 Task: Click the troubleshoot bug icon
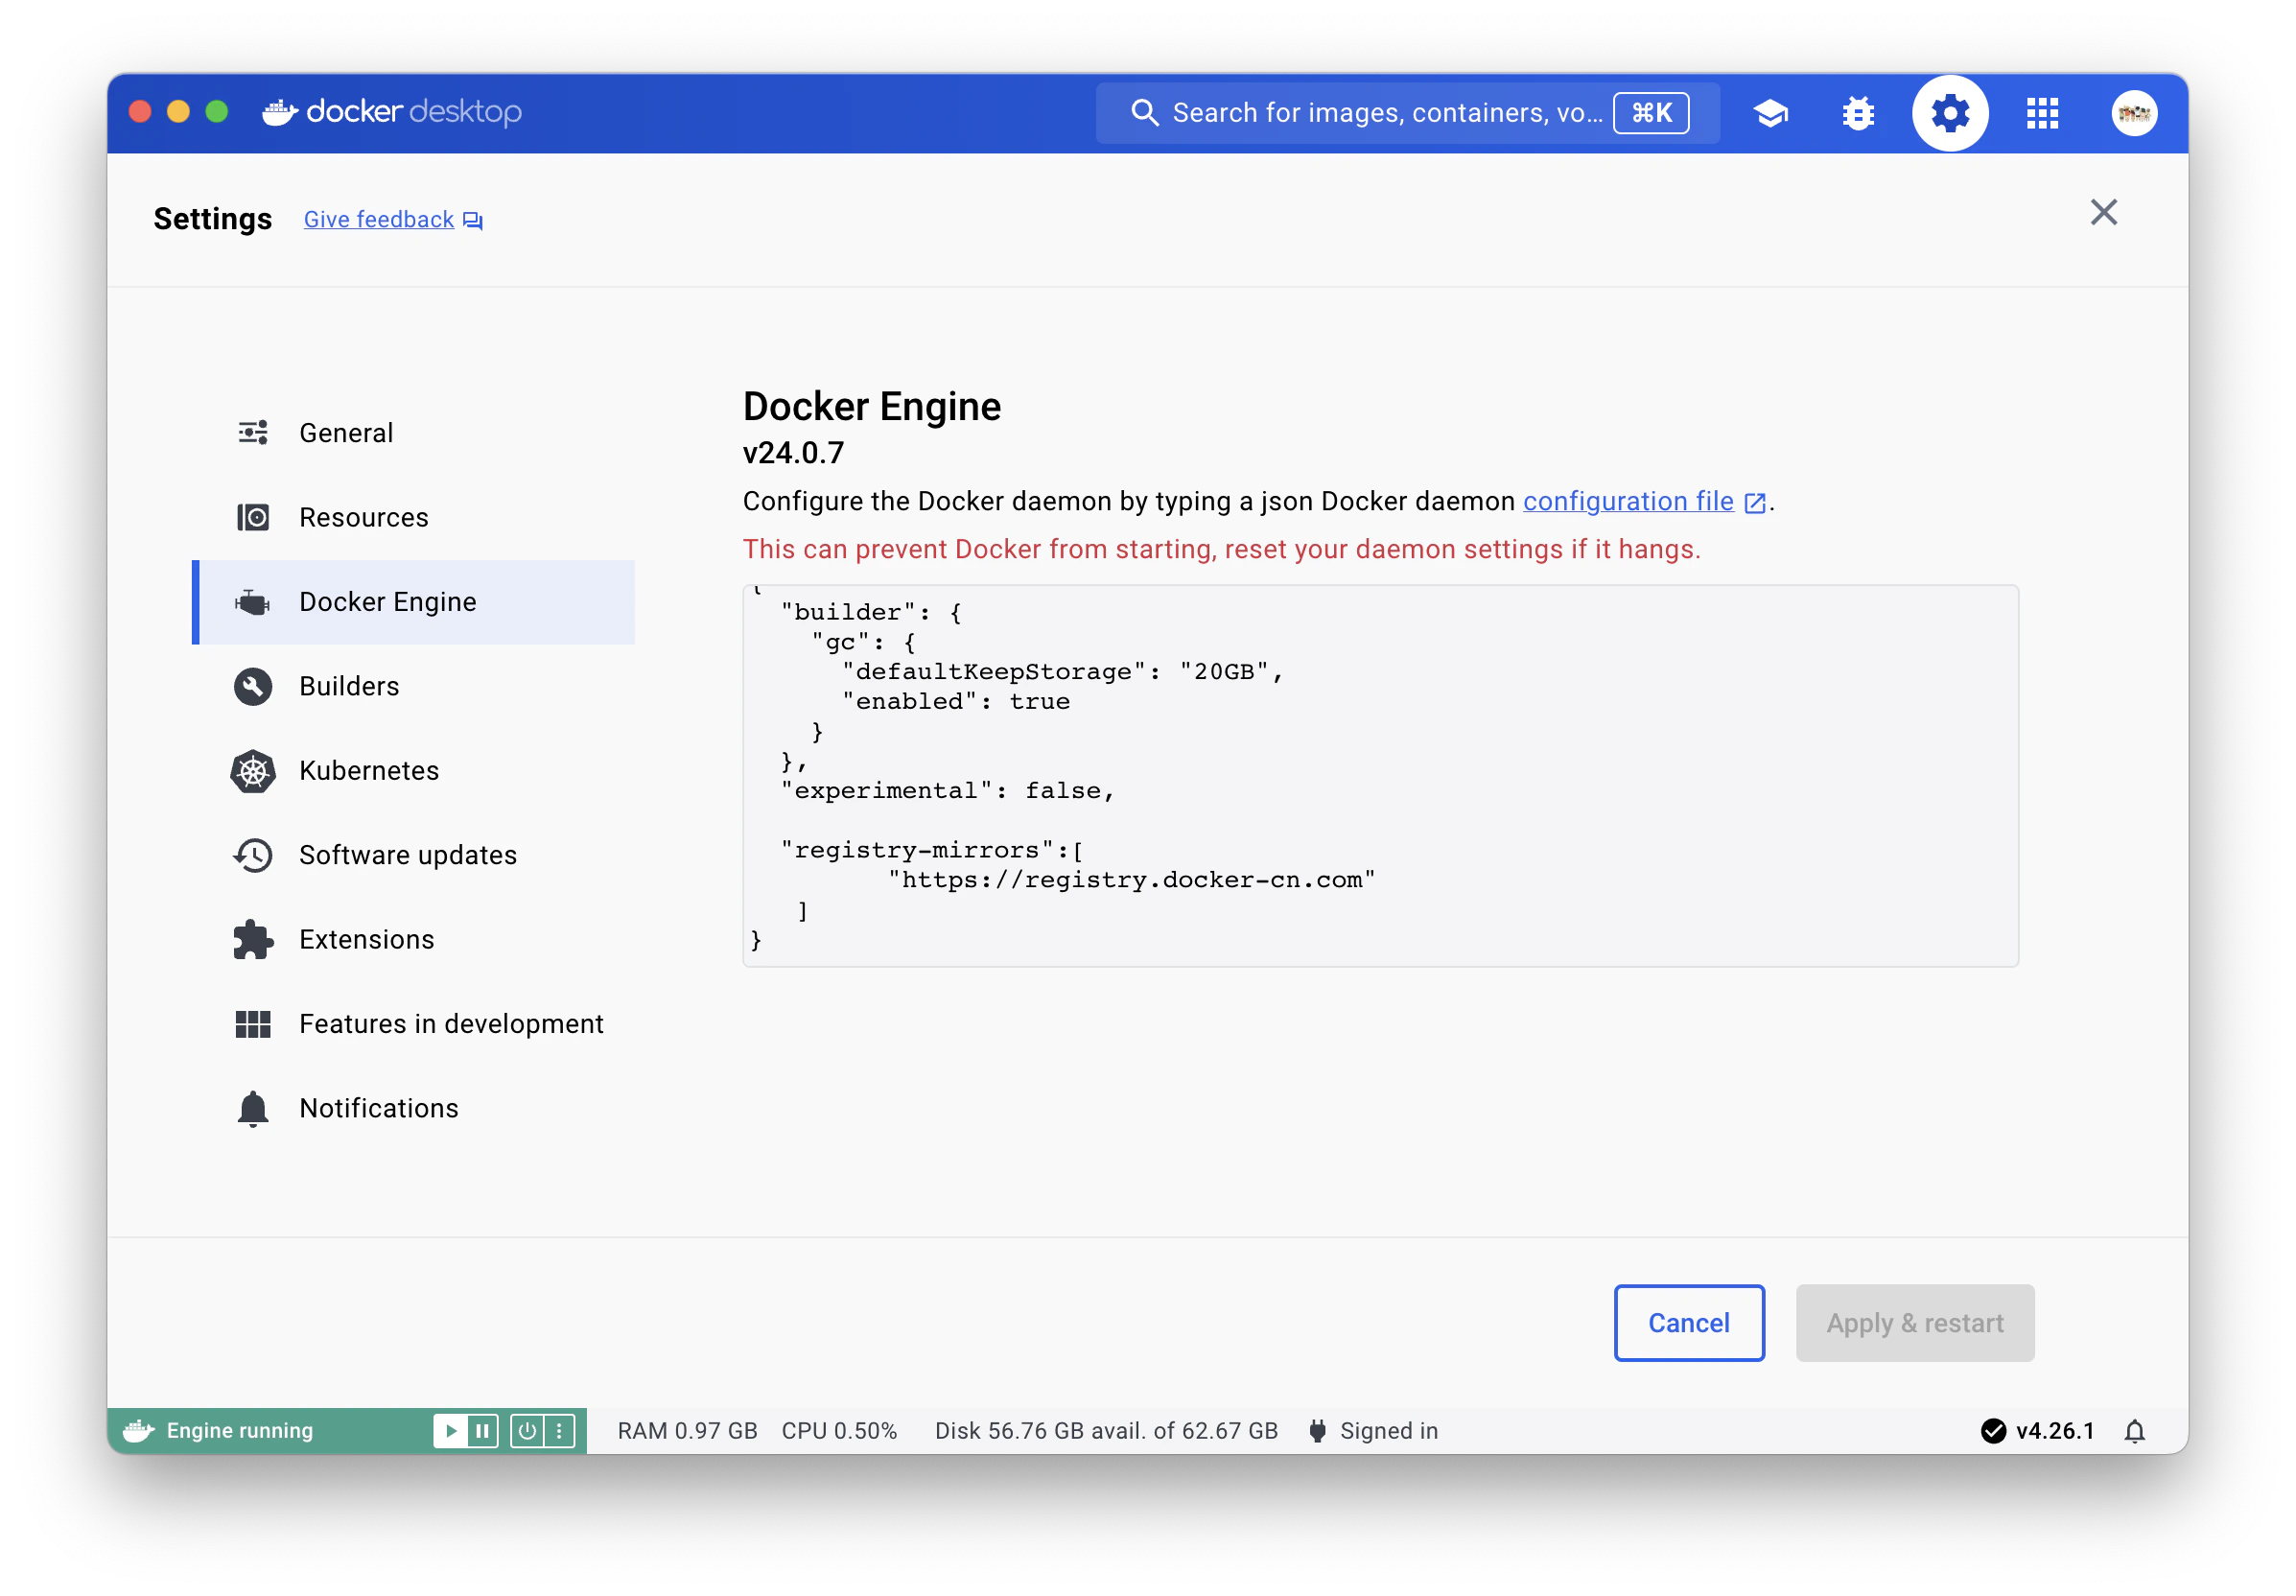point(1858,113)
